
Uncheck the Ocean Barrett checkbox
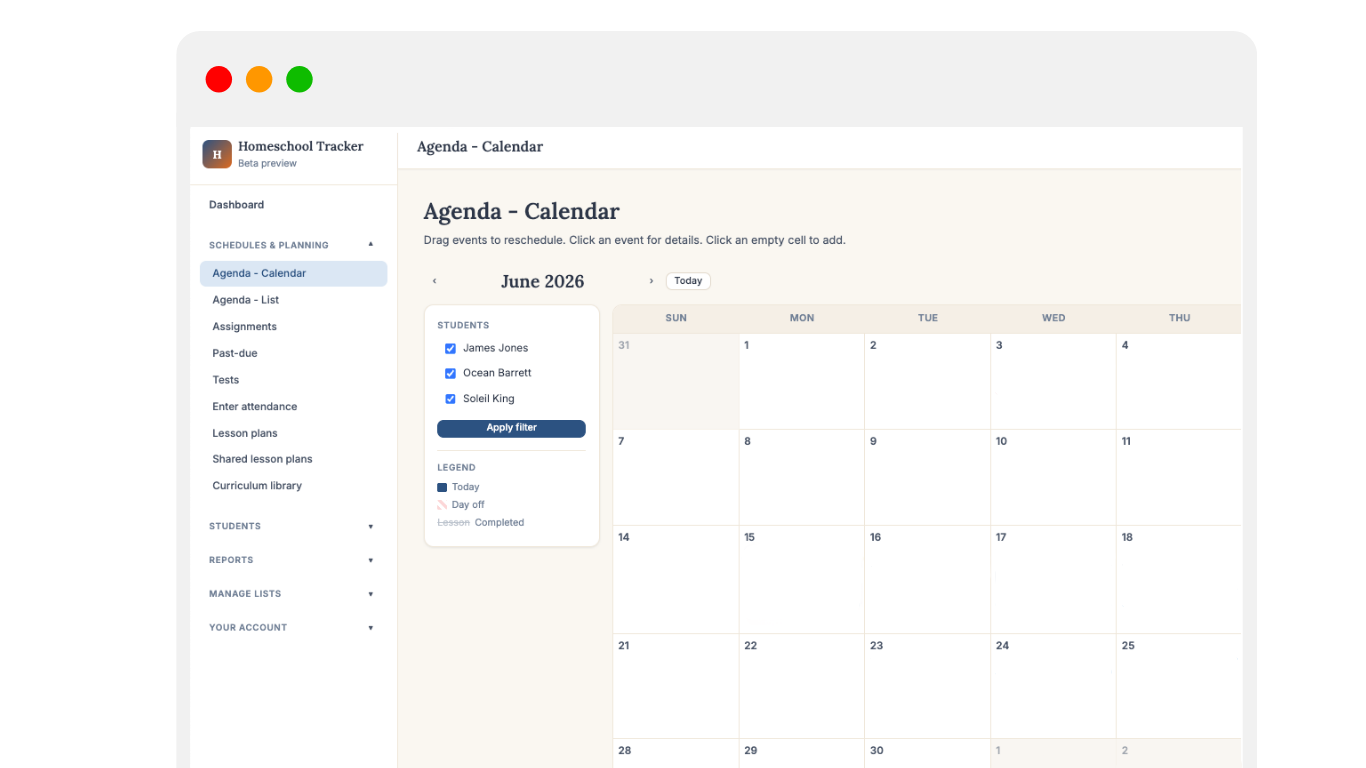point(450,373)
